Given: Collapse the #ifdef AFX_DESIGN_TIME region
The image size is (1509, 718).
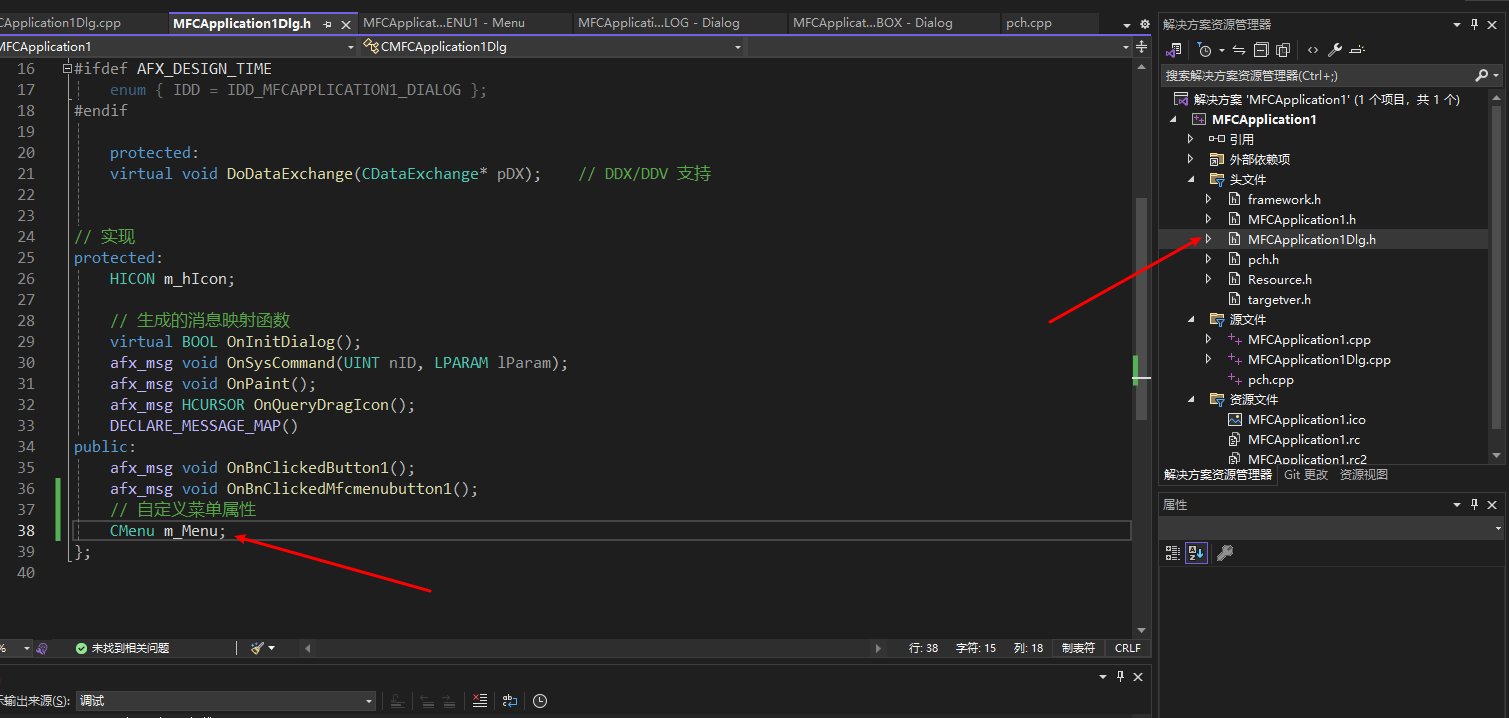Looking at the screenshot, I should click(x=66, y=69).
